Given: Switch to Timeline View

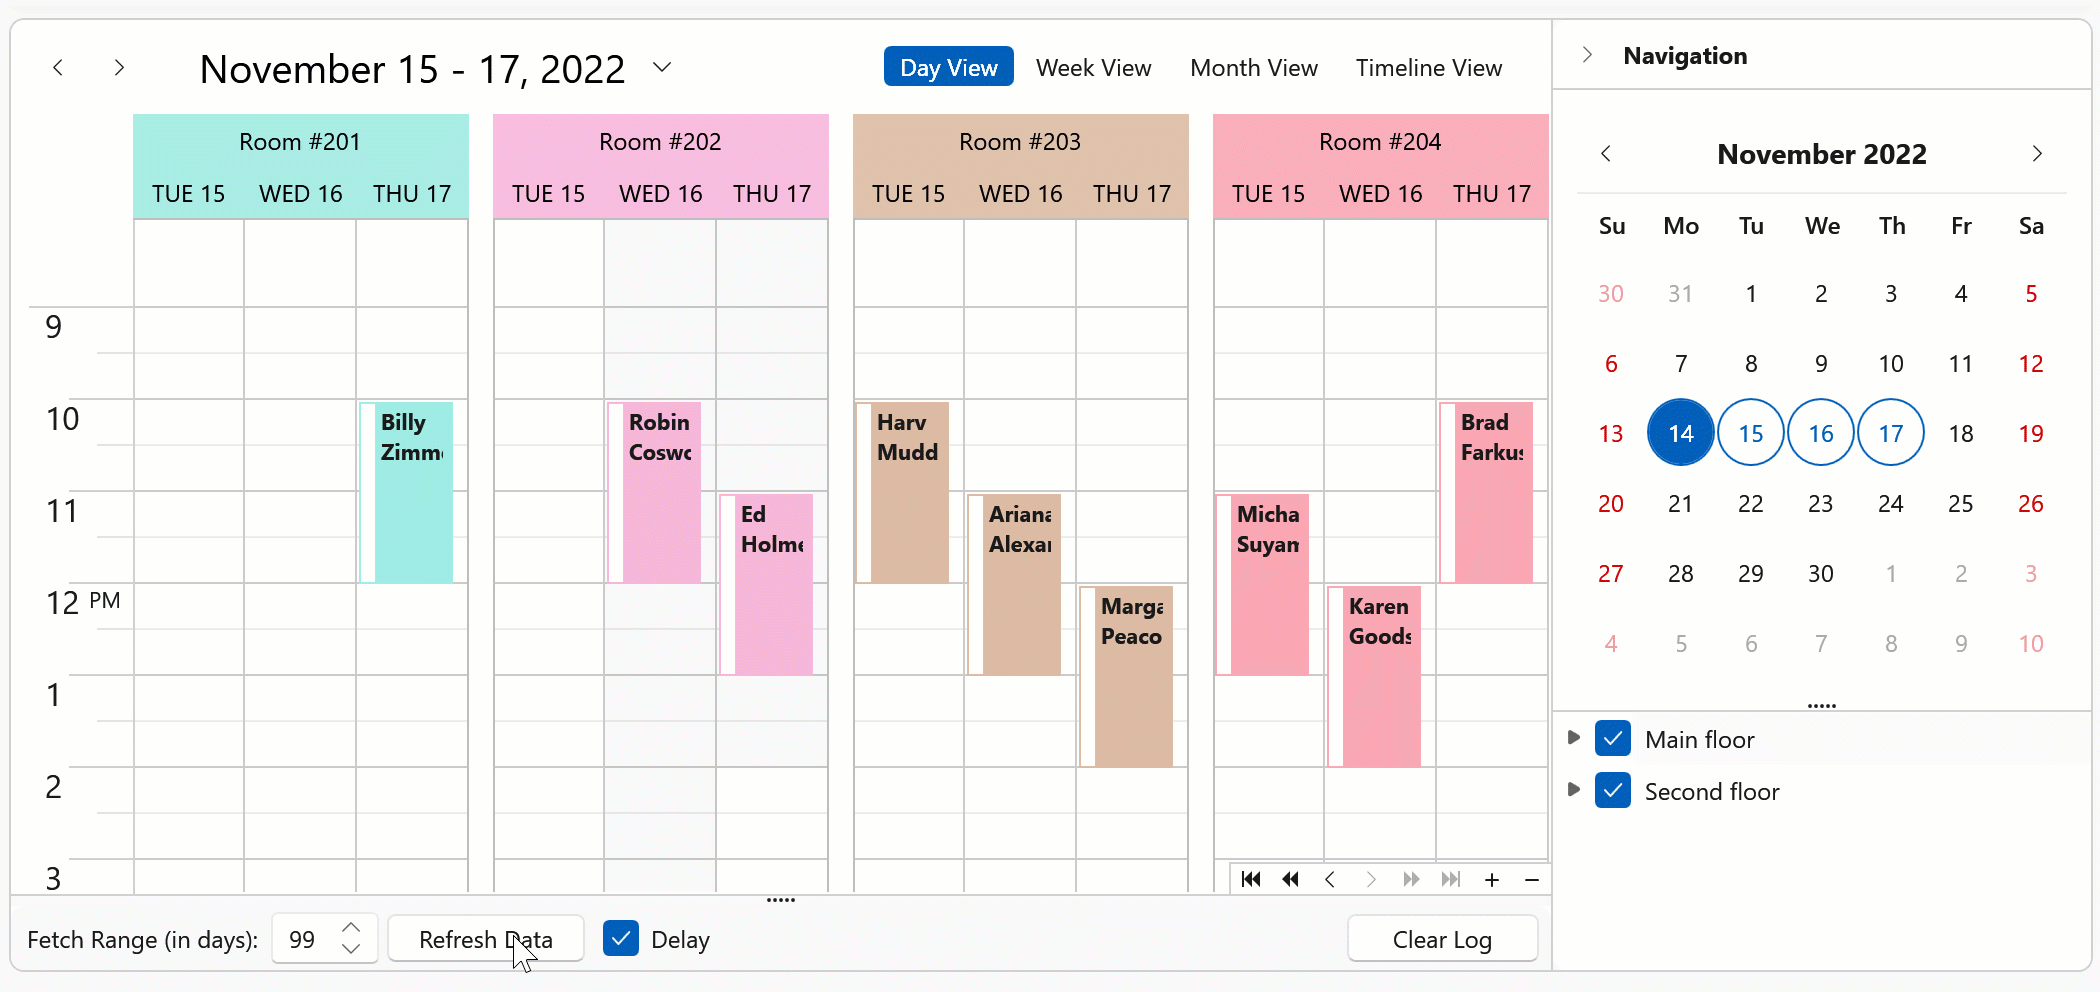Looking at the screenshot, I should [1428, 67].
